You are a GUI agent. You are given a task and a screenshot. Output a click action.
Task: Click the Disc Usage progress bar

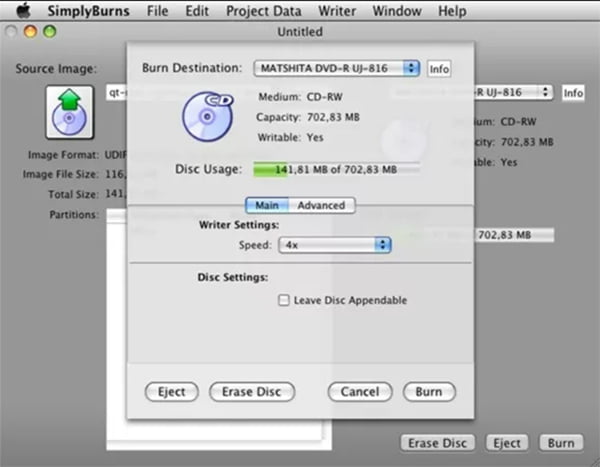337,169
